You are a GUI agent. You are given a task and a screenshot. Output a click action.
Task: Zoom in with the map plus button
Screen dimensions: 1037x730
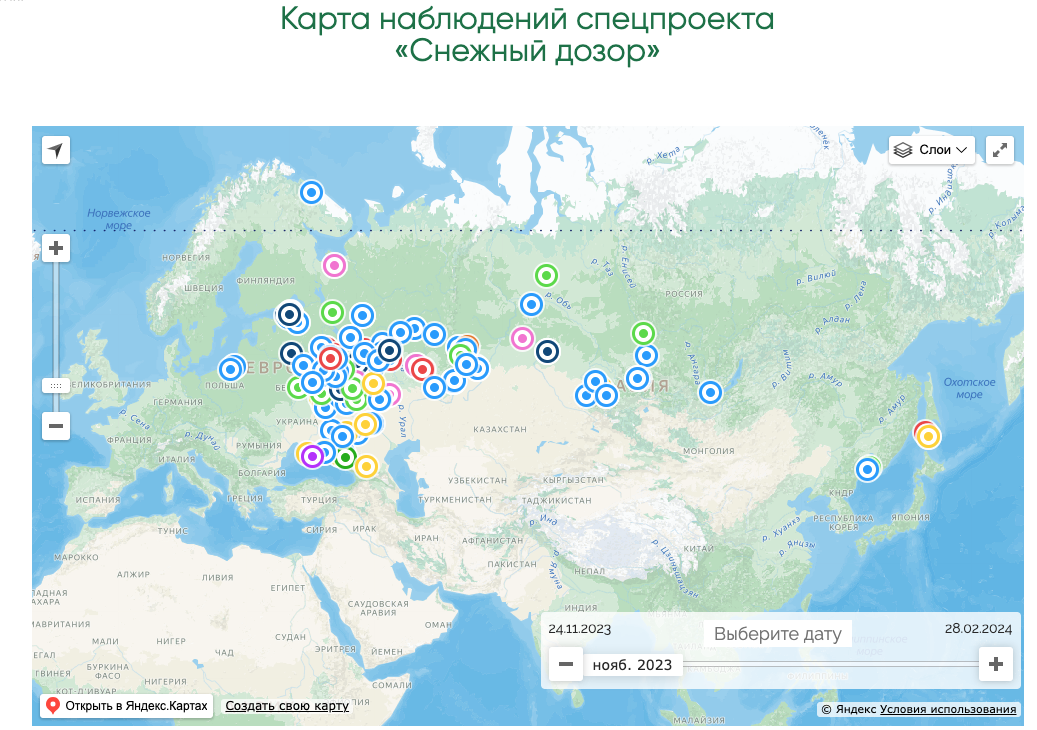click(56, 248)
